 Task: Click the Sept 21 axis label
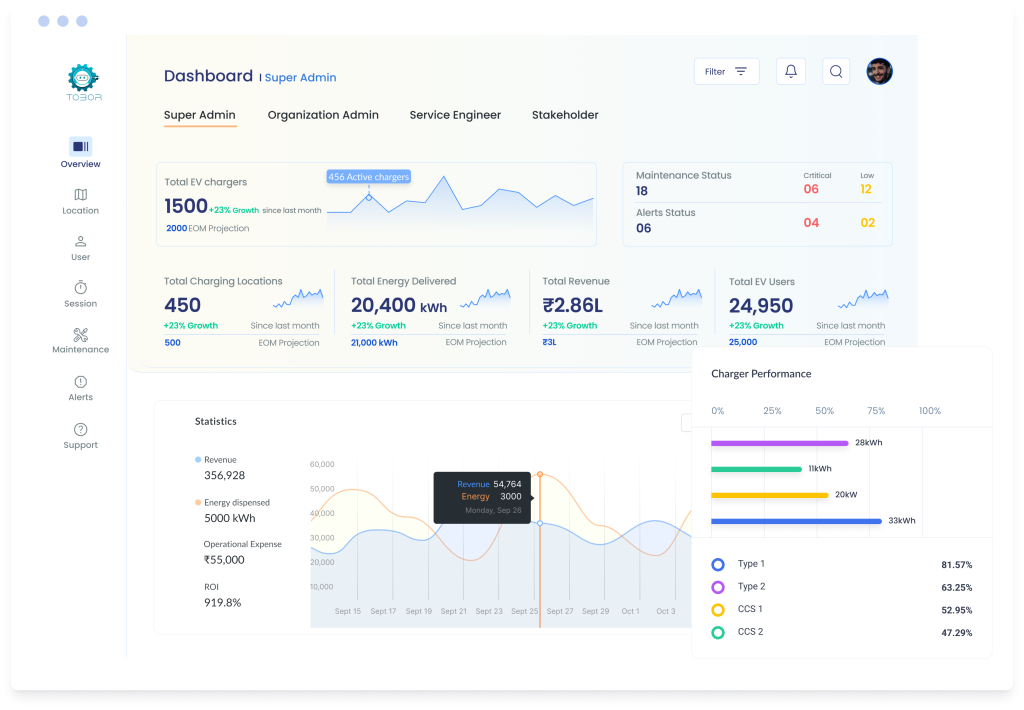(x=454, y=611)
